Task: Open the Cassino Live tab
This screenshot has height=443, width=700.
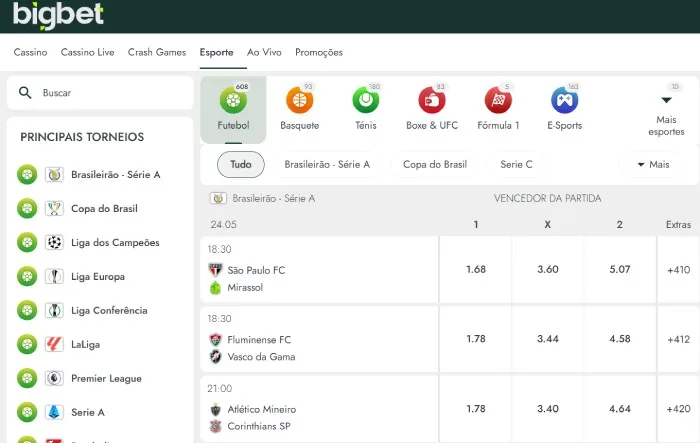Action: [x=88, y=52]
